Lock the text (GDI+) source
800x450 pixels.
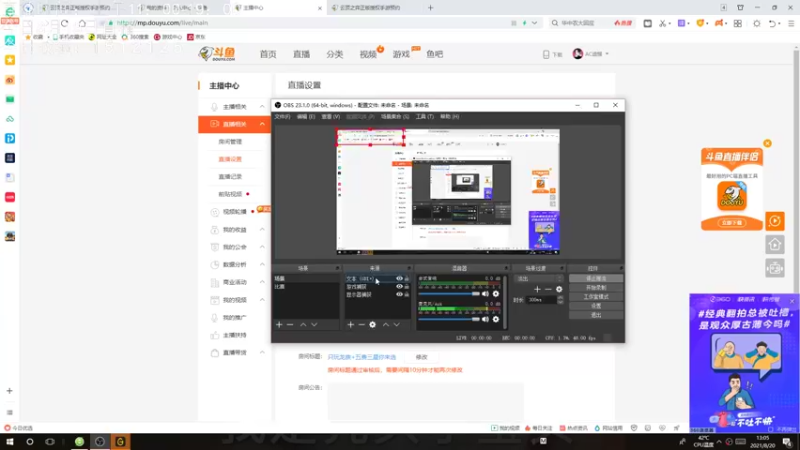(407, 279)
